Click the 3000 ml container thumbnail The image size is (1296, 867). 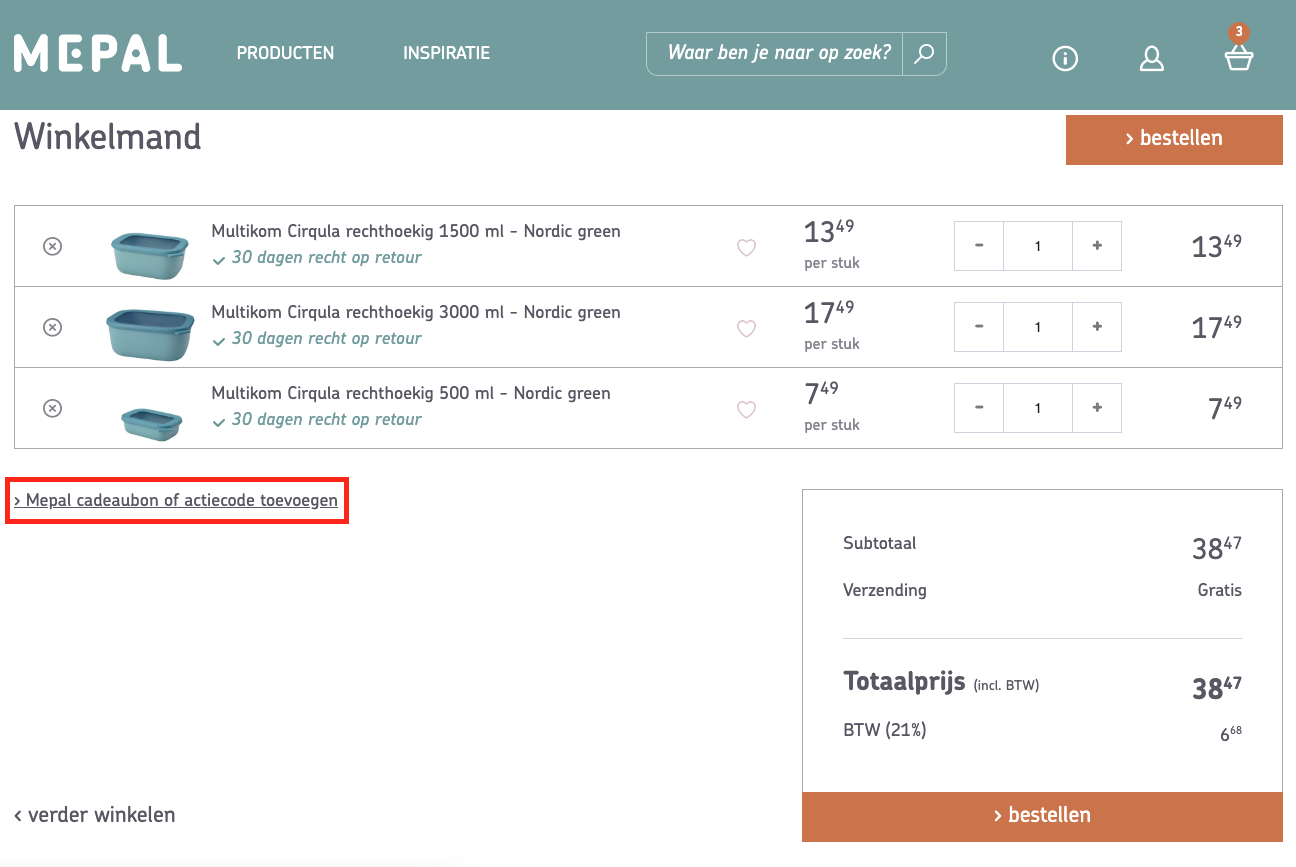[149, 334]
